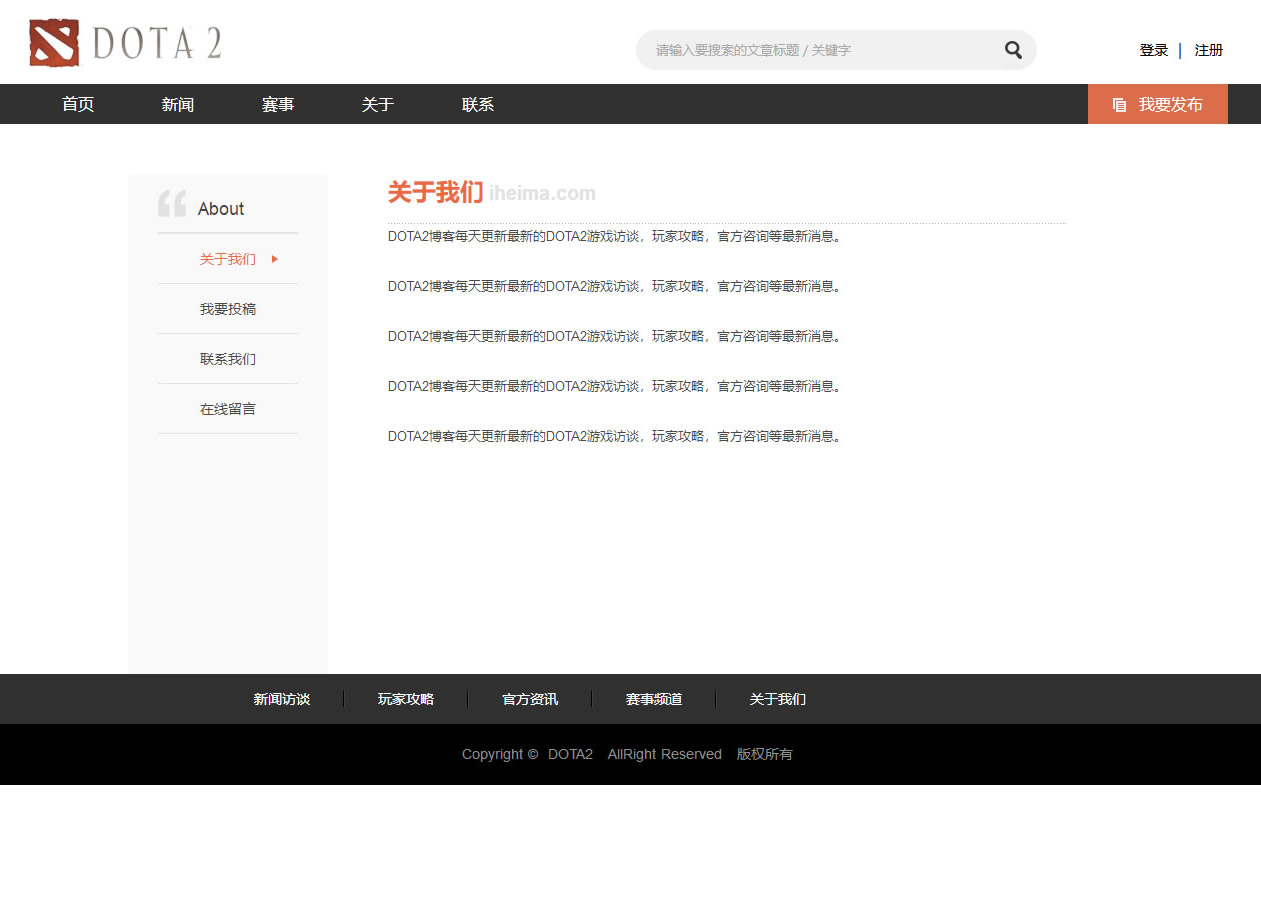Visit 玩家攻略 in the footer
Screen dimensions: 1261x917
point(406,699)
